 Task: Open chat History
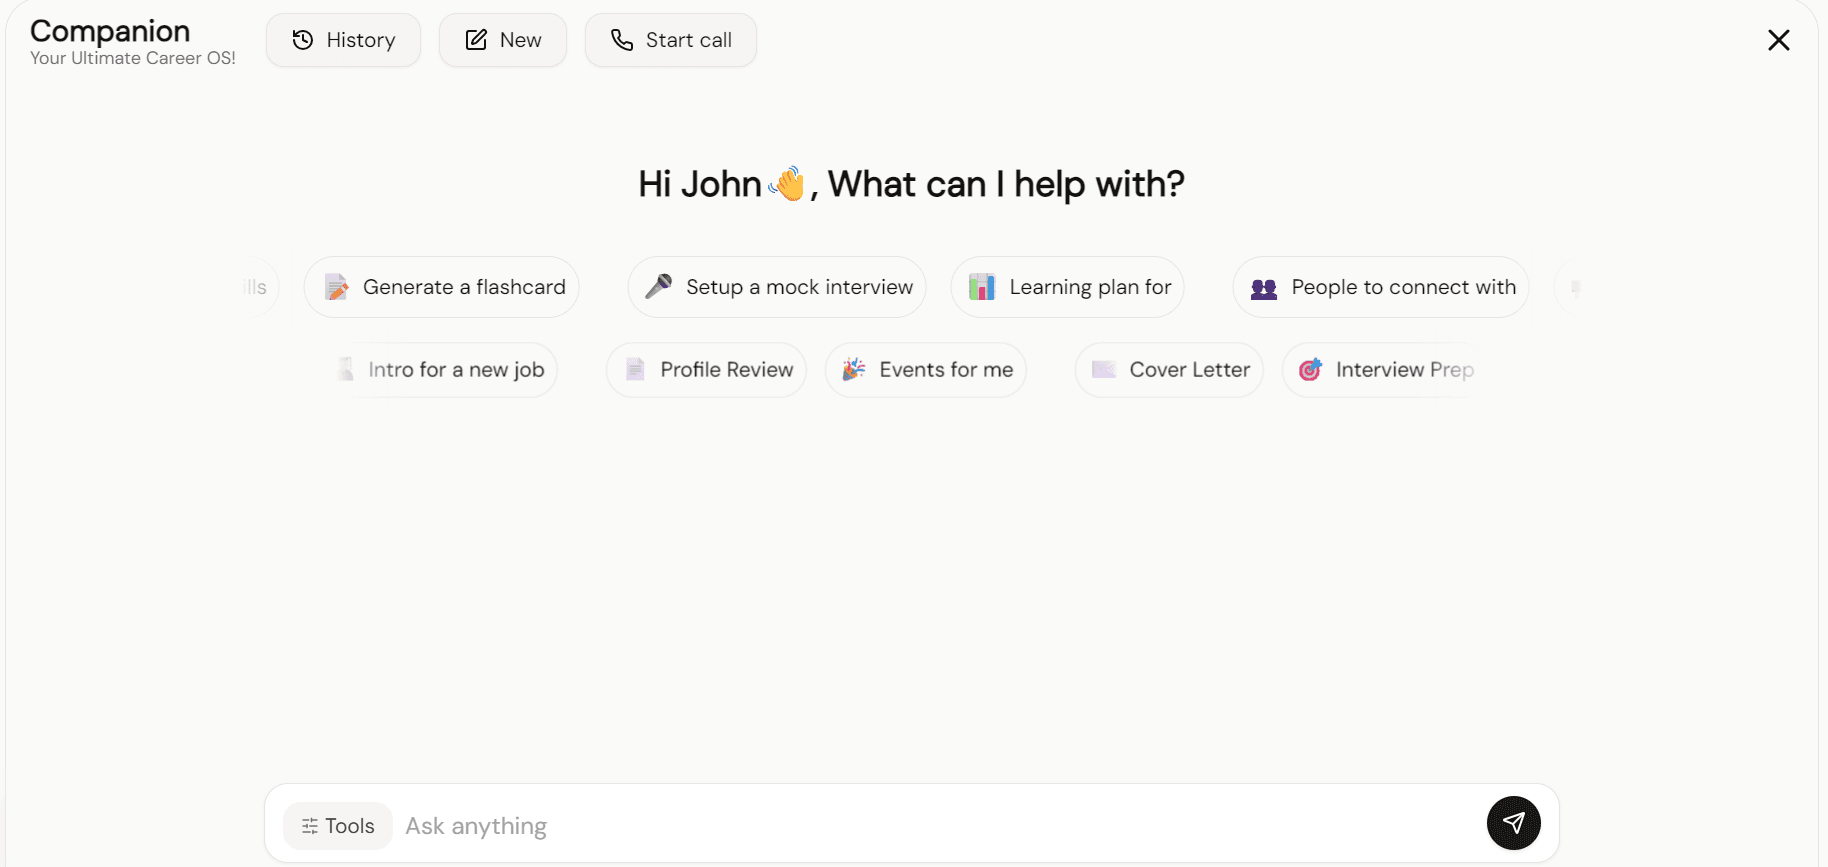pos(343,40)
